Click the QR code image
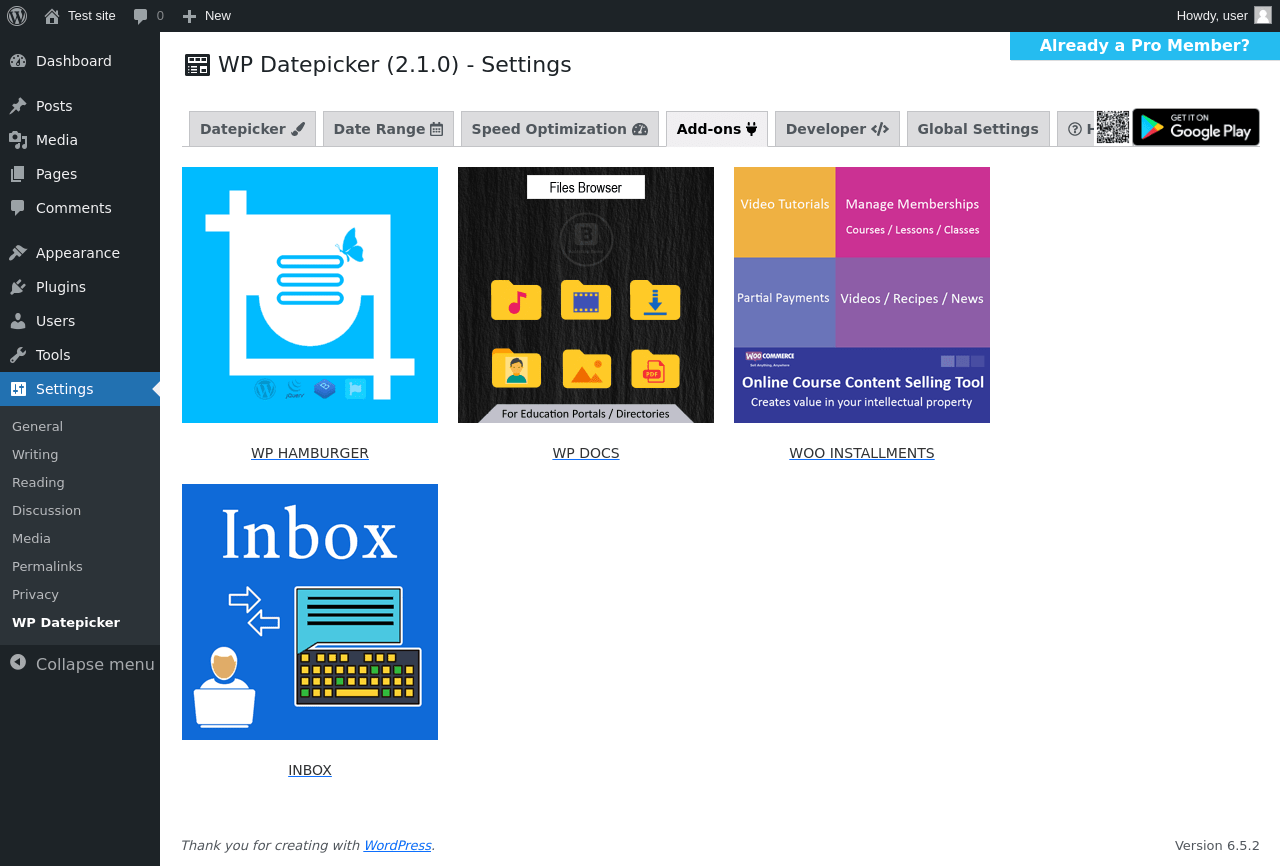Image resolution: width=1280 pixels, height=866 pixels. pyautogui.click(x=1113, y=127)
